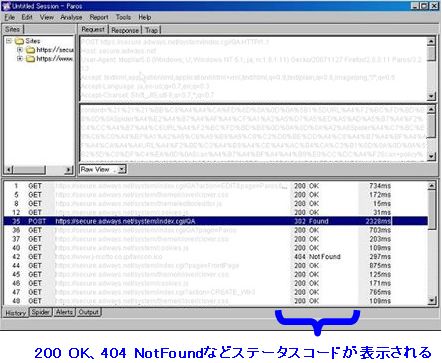Select row 35 POST 302 Found
442x363 pixels.
215,221
